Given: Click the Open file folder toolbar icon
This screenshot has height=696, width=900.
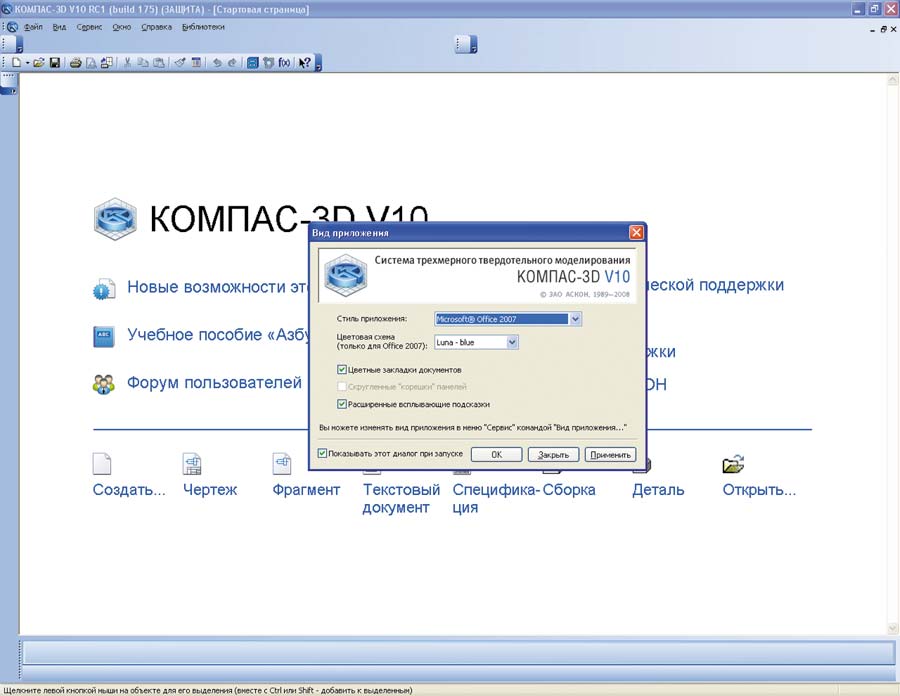Looking at the screenshot, I should [x=38, y=63].
